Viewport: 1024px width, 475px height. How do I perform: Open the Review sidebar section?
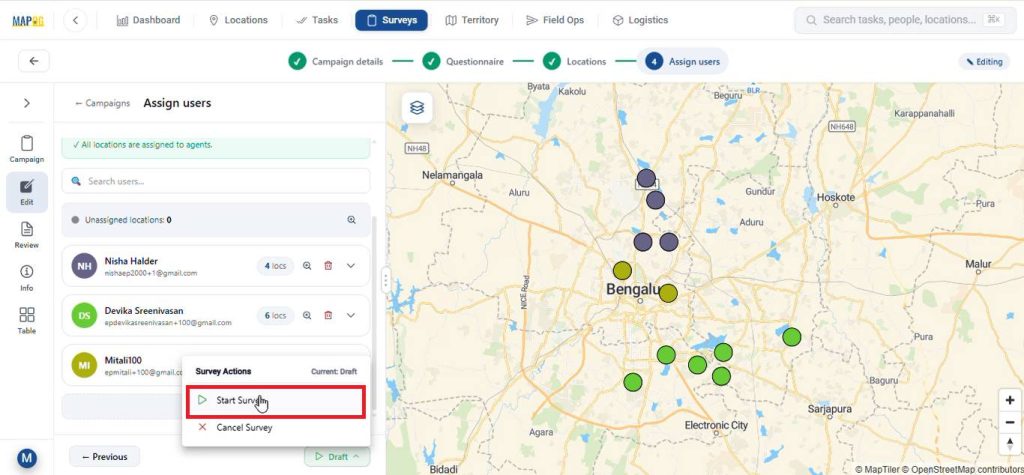click(27, 235)
